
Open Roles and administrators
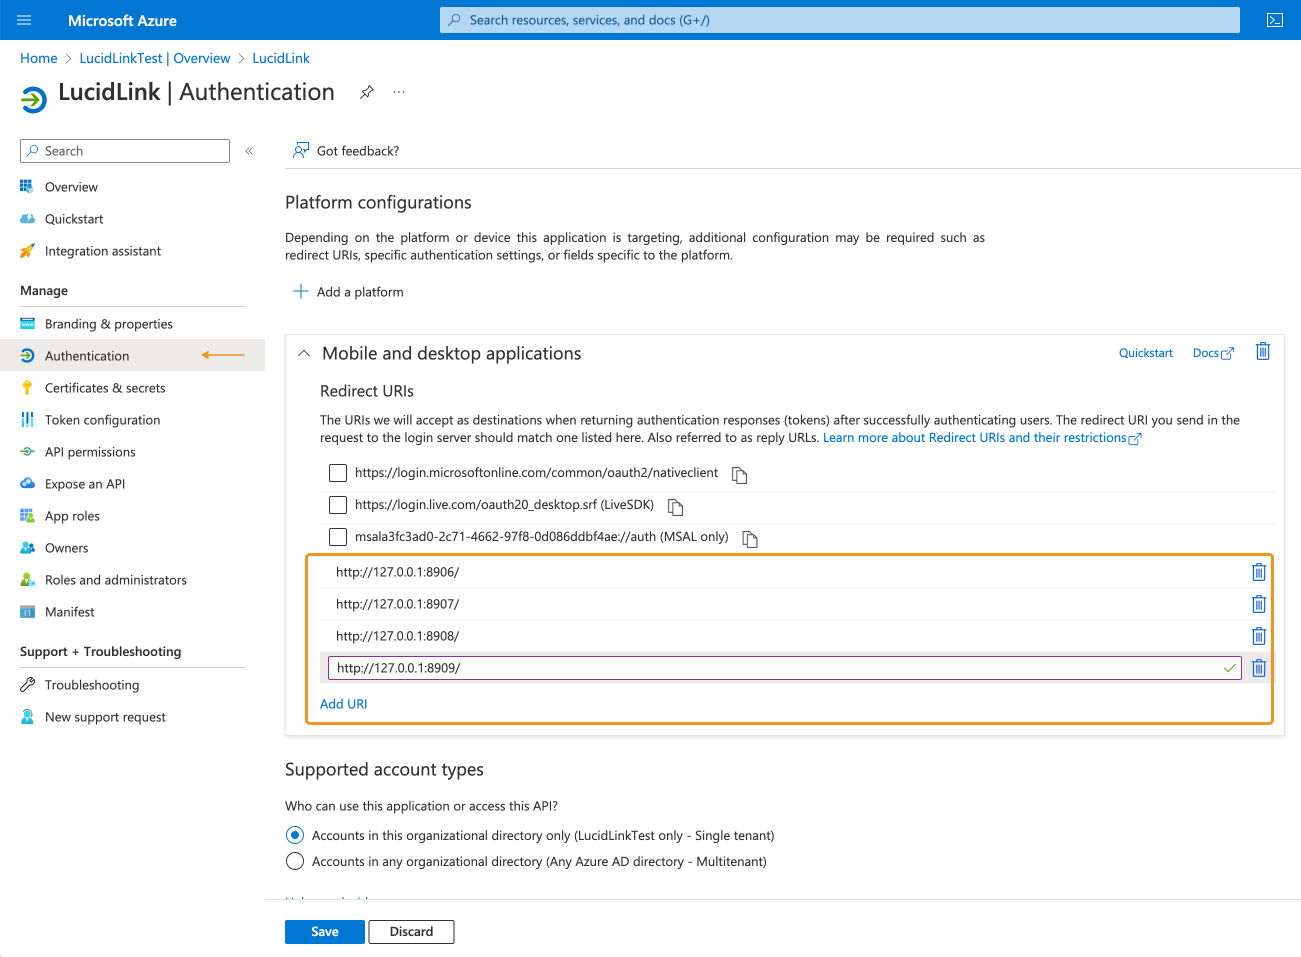(x=116, y=580)
